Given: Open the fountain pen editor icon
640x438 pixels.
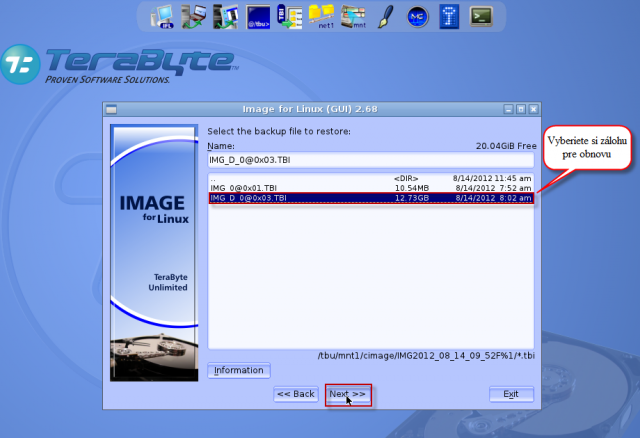Looking at the screenshot, I should 386,17.
